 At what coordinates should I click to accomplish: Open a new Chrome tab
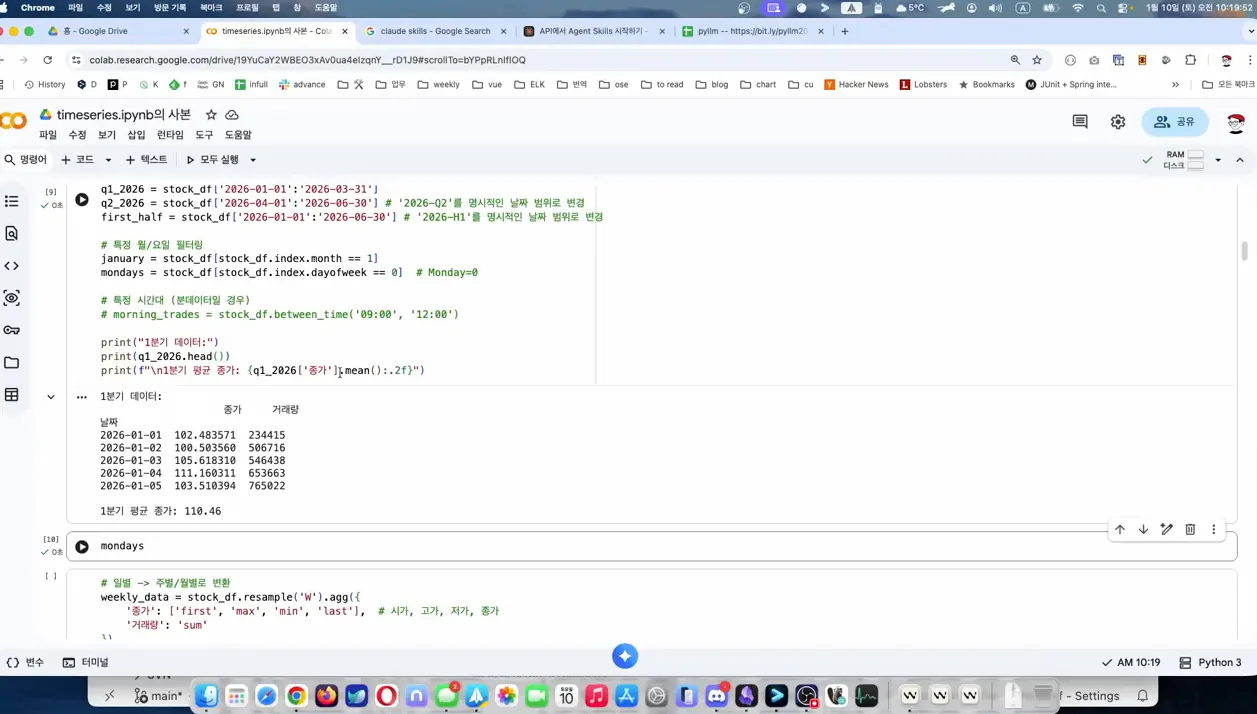[x=845, y=31]
